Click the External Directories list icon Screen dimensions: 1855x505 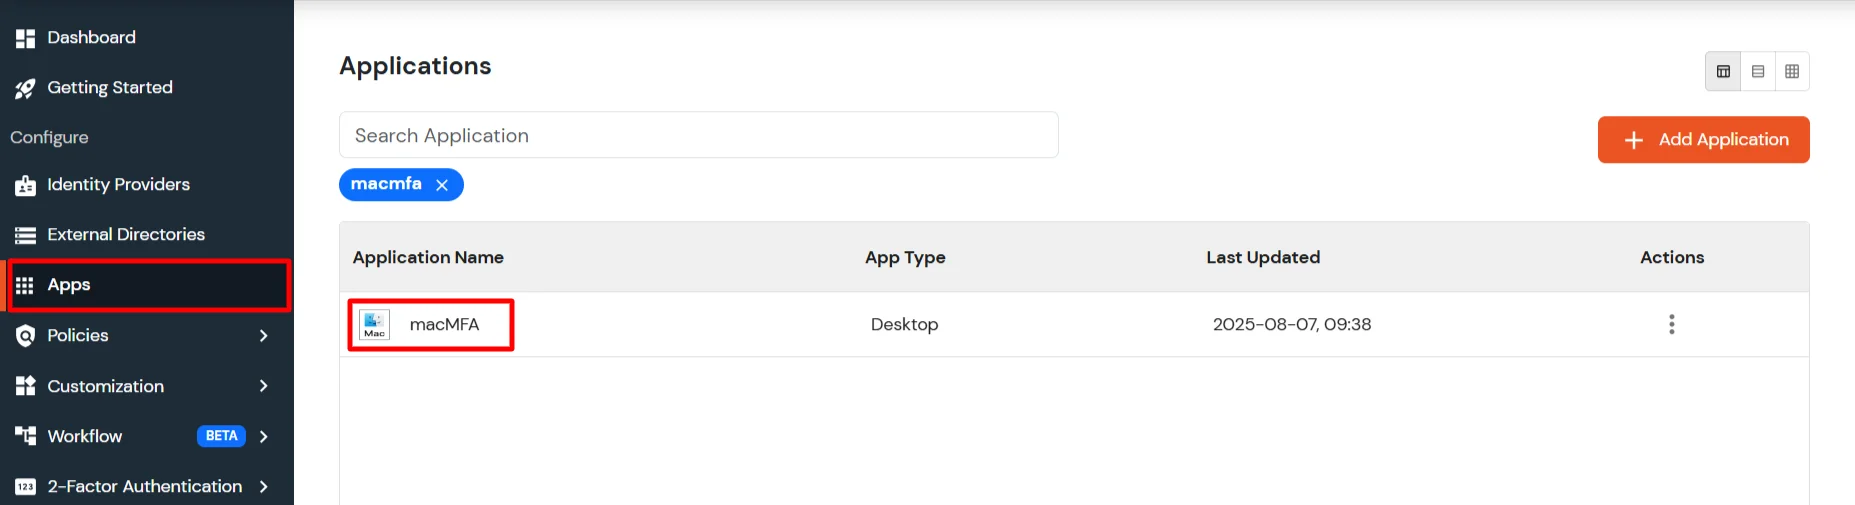[x=25, y=235]
